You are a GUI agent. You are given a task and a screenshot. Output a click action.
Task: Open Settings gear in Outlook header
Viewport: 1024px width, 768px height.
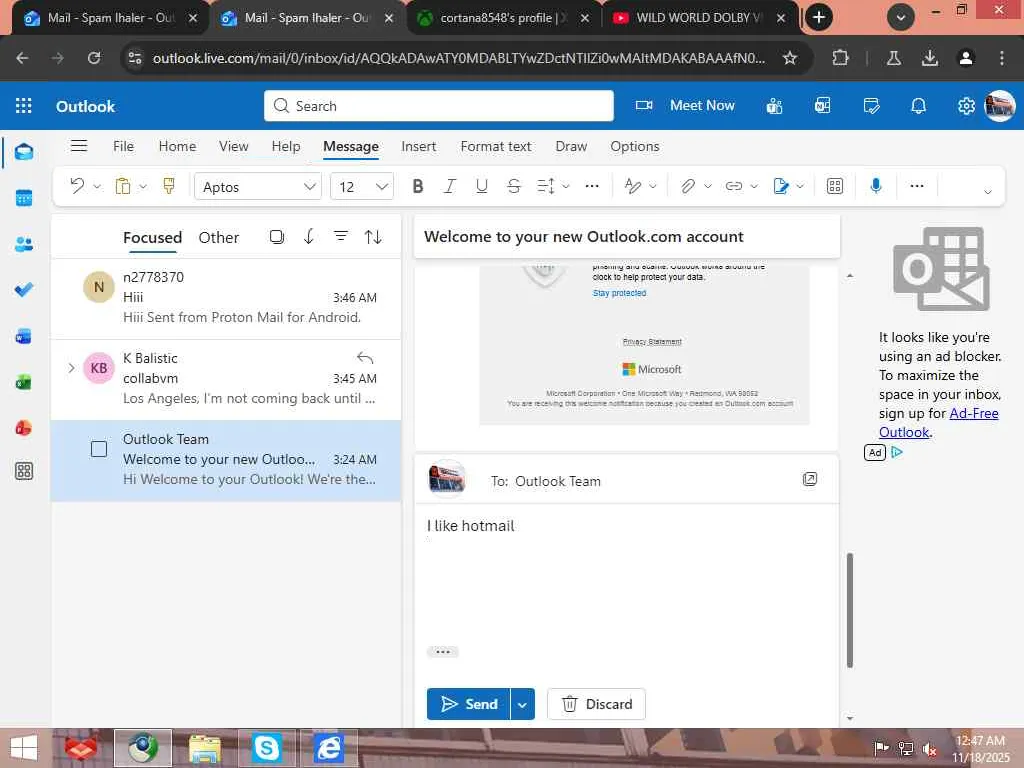966,106
